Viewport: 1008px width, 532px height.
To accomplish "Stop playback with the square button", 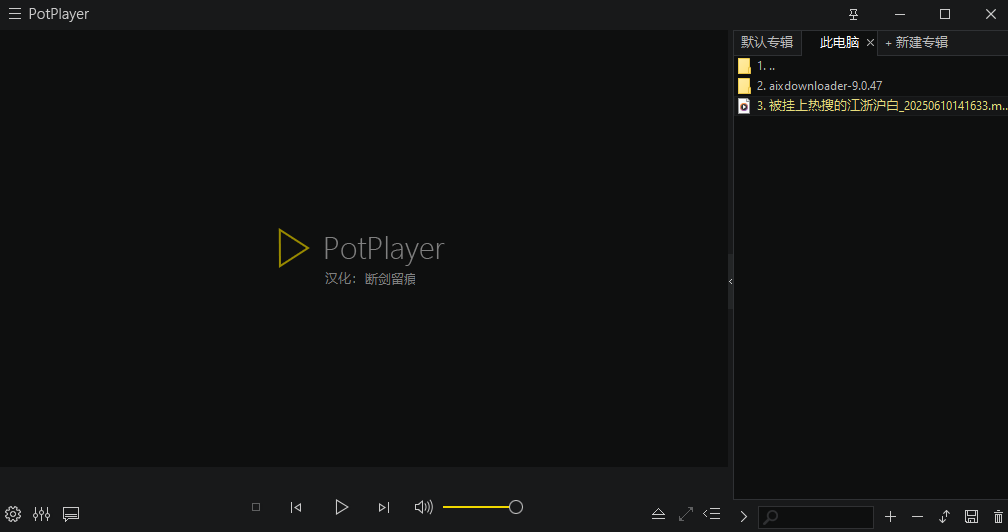I will pos(256,507).
